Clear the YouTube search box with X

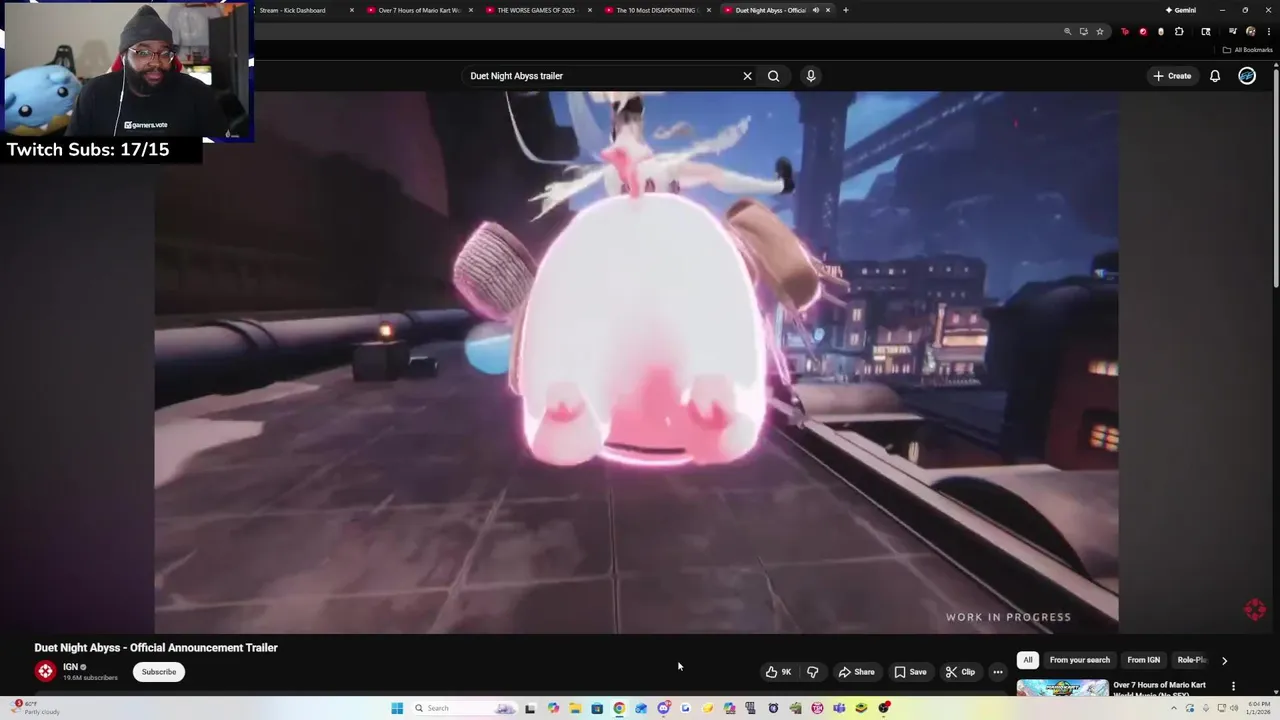coord(747,76)
